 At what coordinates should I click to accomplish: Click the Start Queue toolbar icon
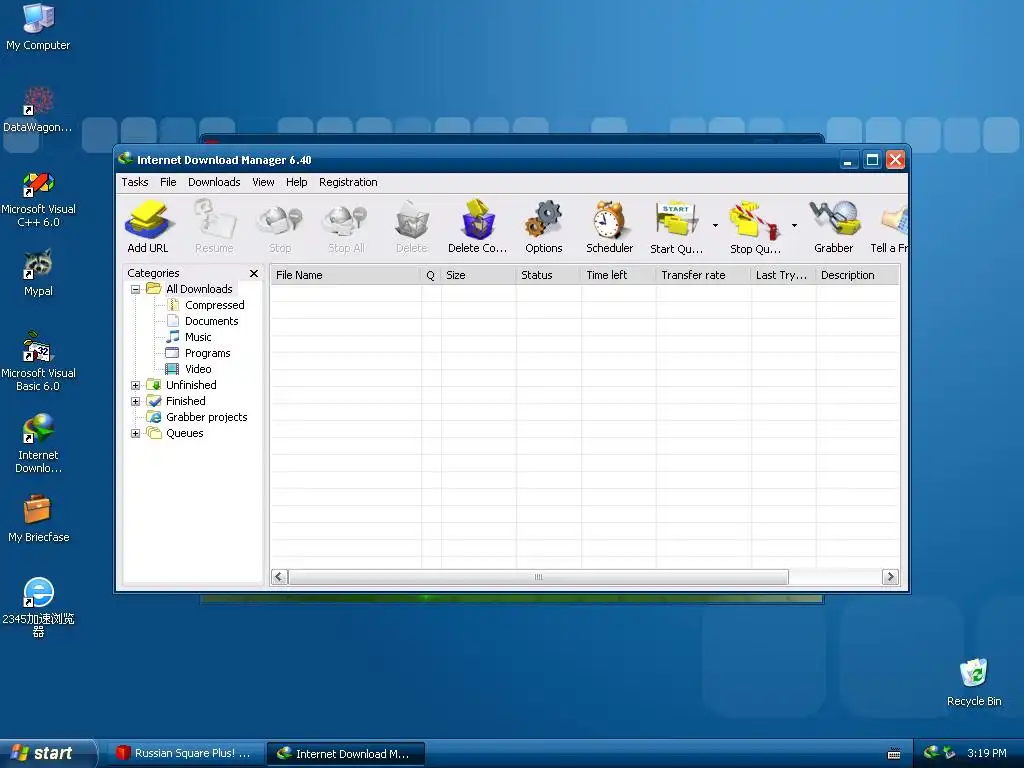pyautogui.click(x=677, y=226)
